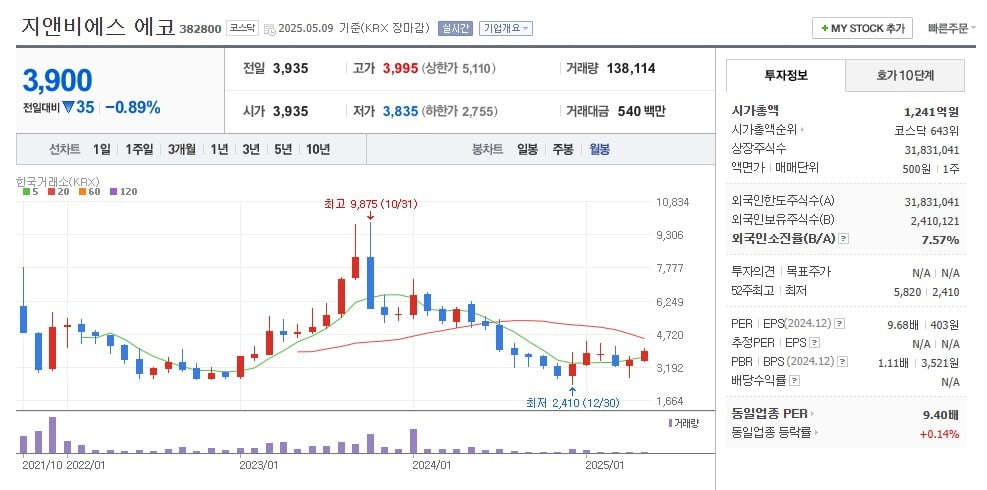Click the 저가 value 3,835

(x=400, y=111)
